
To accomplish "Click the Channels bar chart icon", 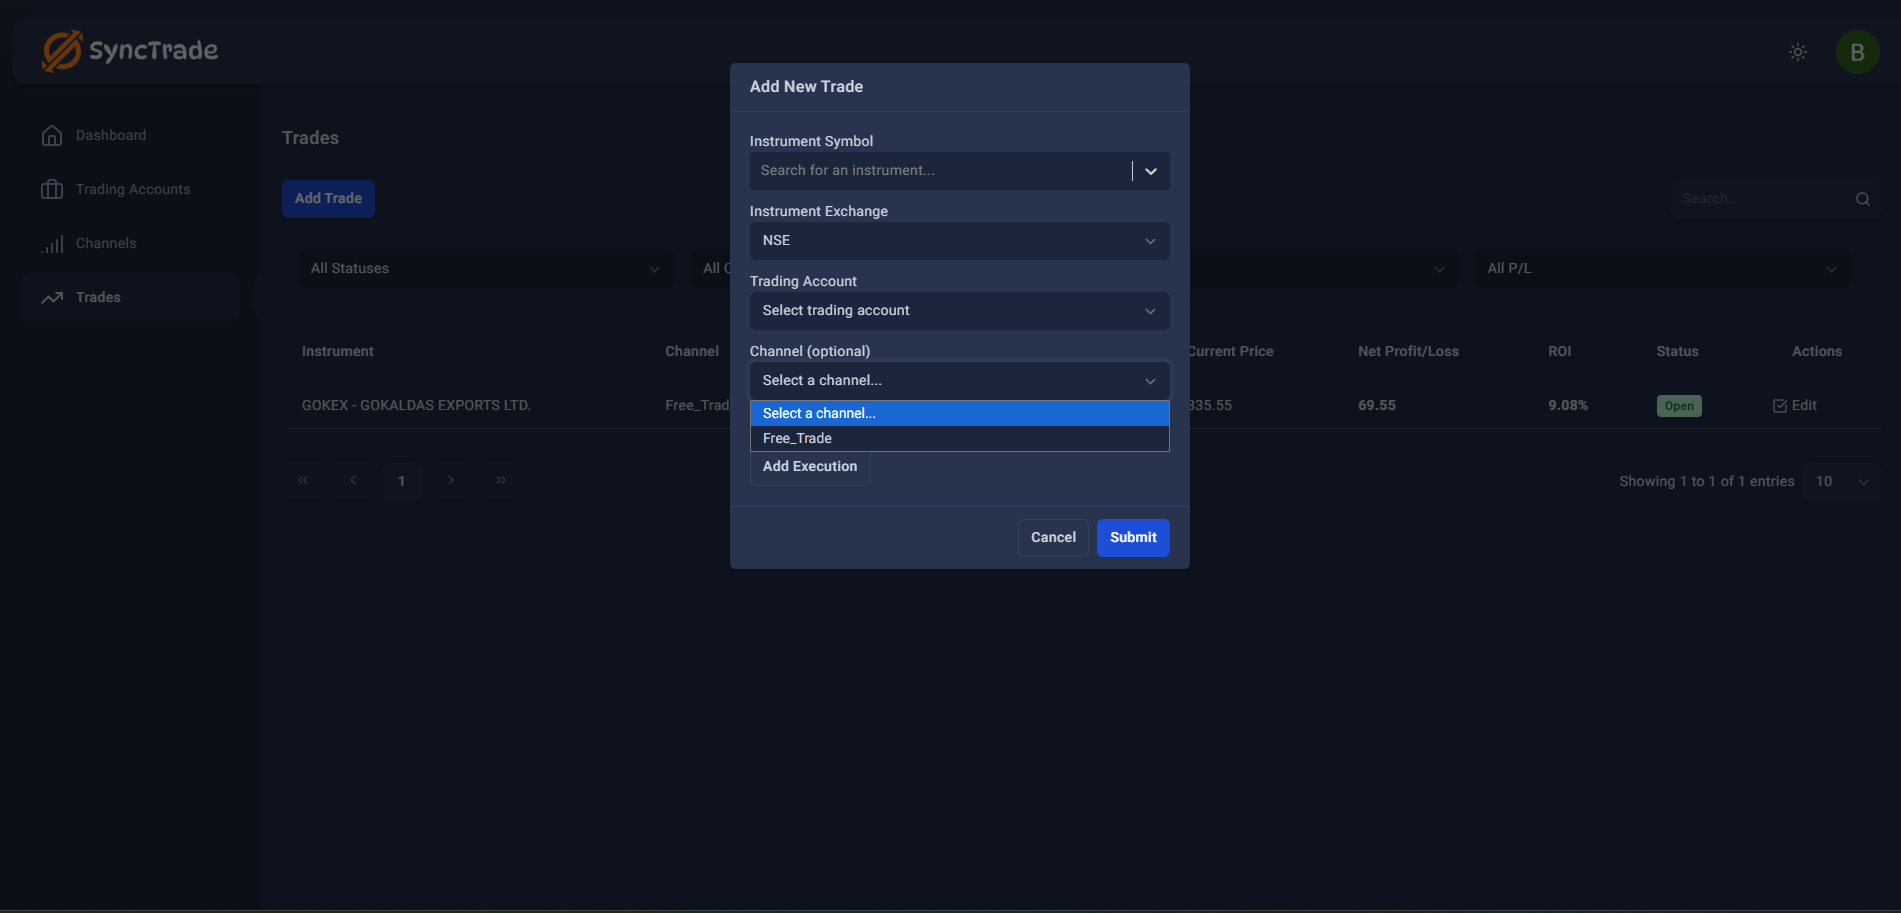I will (x=52, y=244).
